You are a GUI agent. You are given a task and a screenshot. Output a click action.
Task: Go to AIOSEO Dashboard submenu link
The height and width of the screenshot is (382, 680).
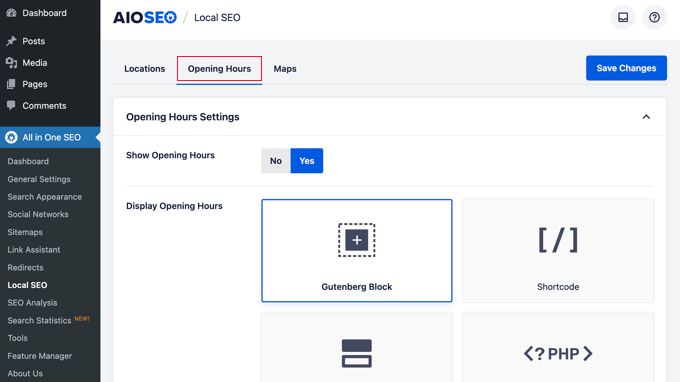28,161
